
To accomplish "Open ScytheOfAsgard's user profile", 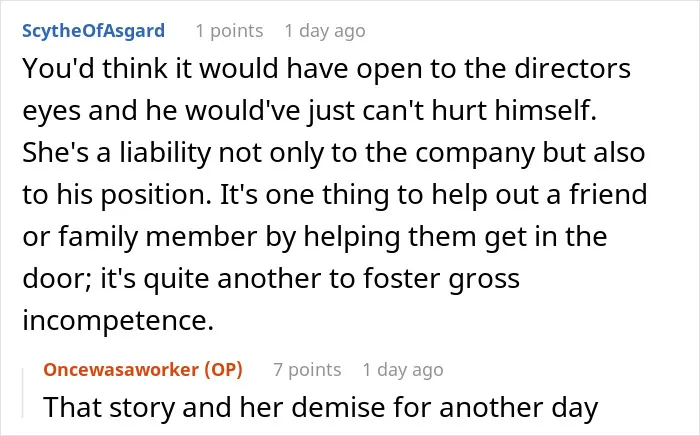I will (x=93, y=31).
